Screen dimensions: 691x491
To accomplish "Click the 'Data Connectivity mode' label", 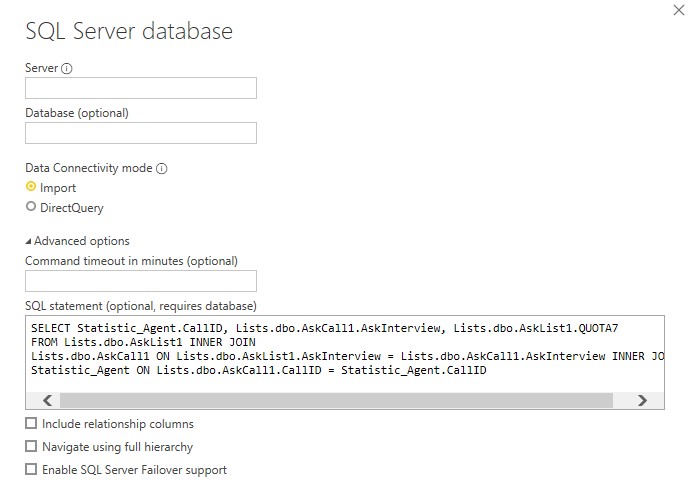I will [x=89, y=168].
